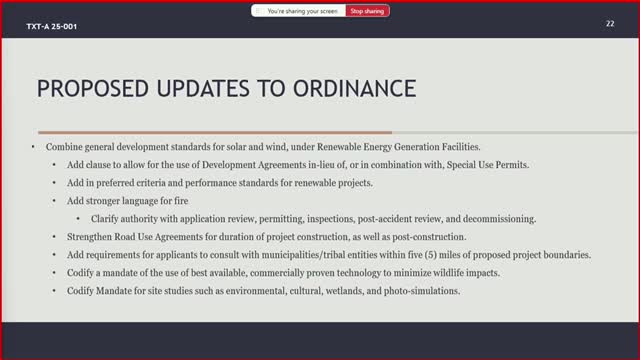This screenshot has height=360, width=640.
Task: Click the bullet "Codify a mandate of the use of best available"
Action: pyautogui.click(x=283, y=273)
